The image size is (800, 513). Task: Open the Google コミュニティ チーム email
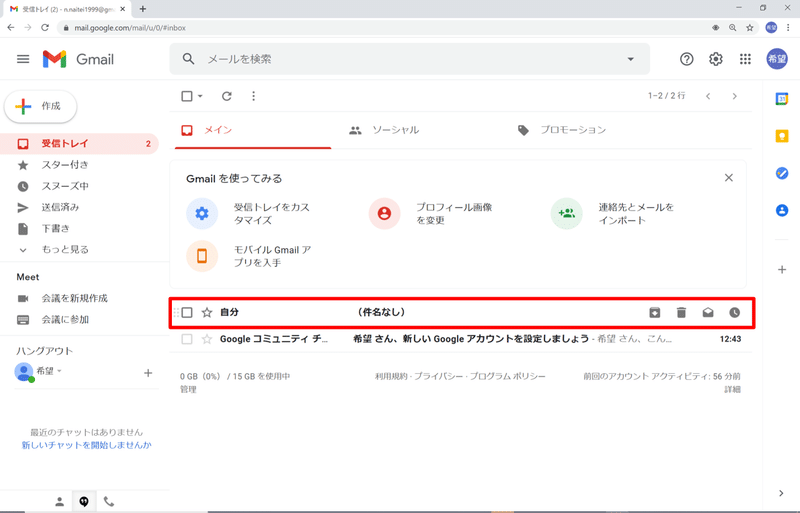(x=462, y=339)
